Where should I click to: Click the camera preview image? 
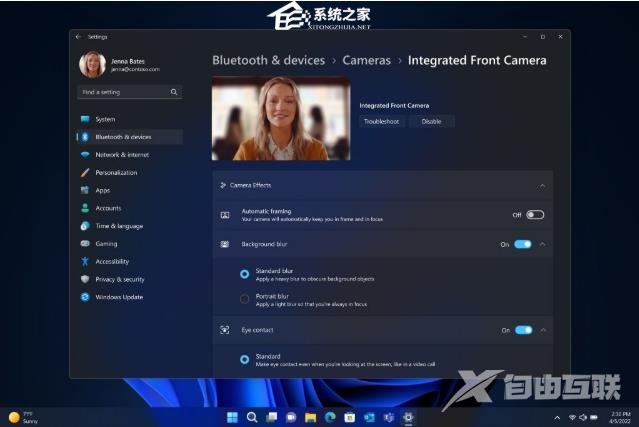281,118
